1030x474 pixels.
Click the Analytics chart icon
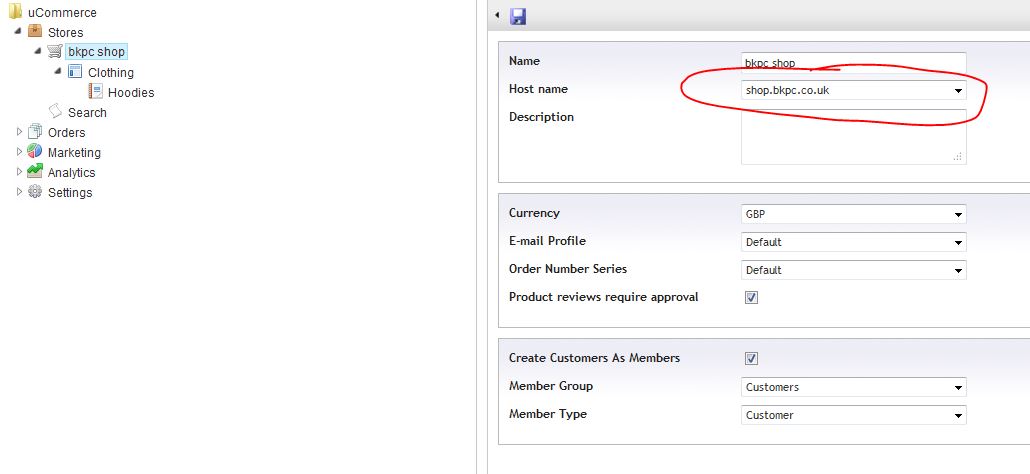(35, 171)
